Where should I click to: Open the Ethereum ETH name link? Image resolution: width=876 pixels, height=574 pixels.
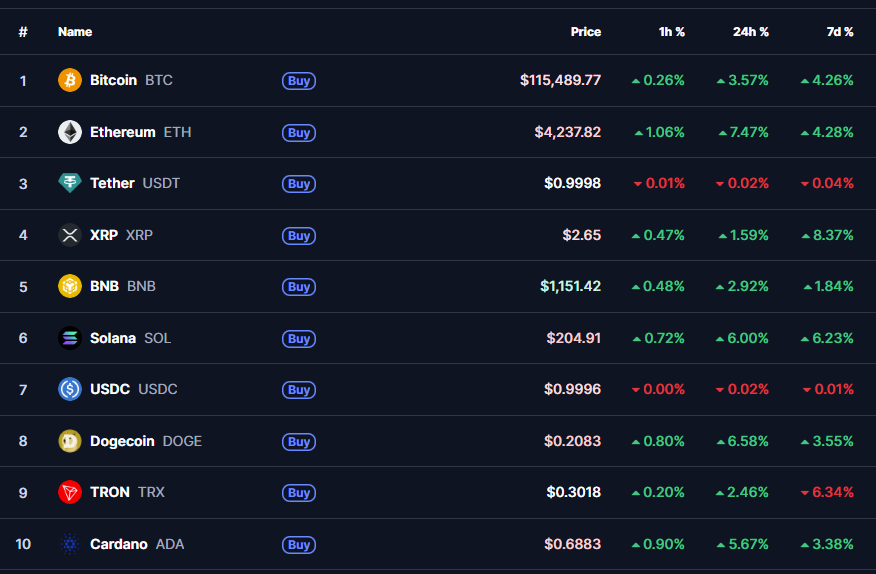[141, 132]
